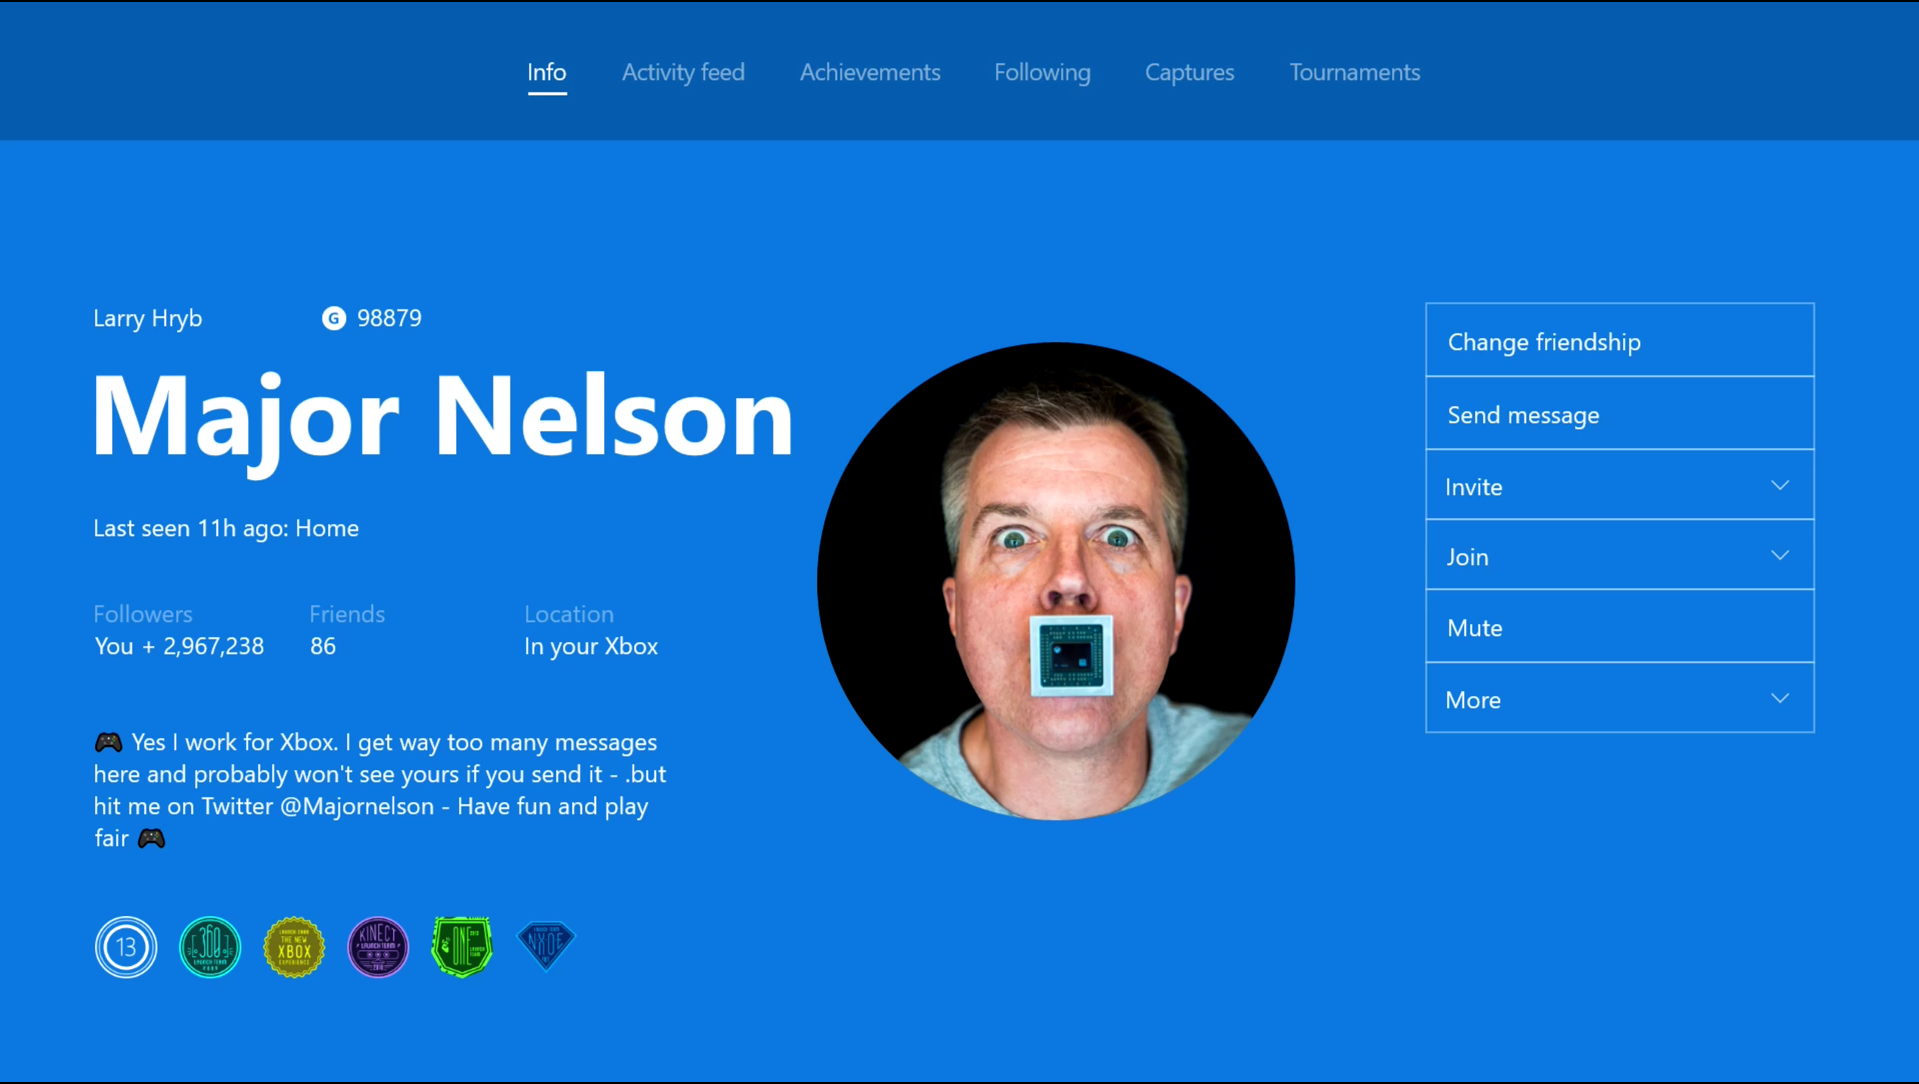Viewport: 1919px width, 1084px height.
Task: Click the Gamerscore G icon
Action: point(334,318)
